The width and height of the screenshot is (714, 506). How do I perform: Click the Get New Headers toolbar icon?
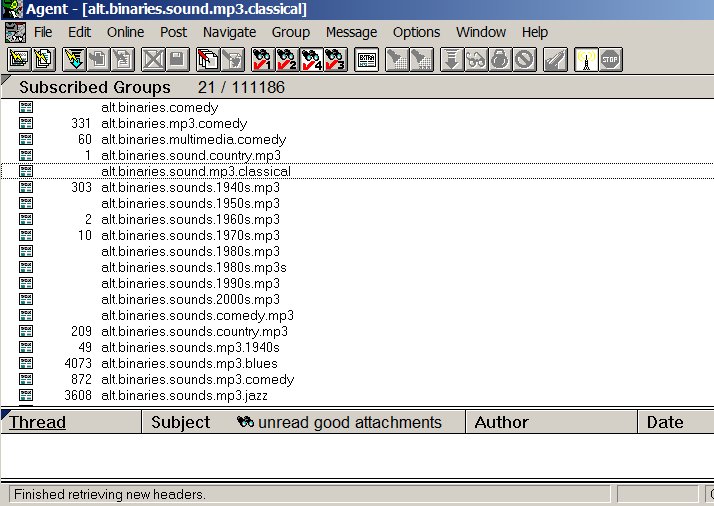[73, 59]
